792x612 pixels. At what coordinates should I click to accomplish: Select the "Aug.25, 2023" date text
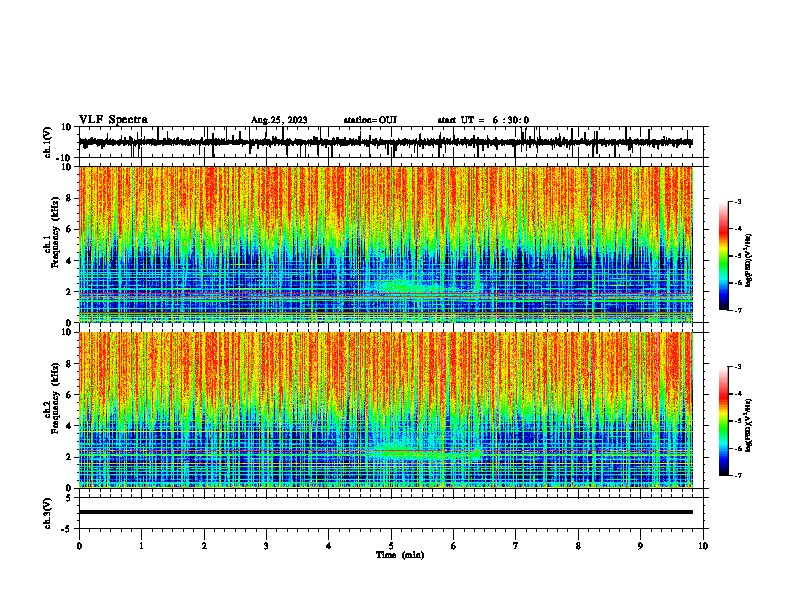coord(279,120)
